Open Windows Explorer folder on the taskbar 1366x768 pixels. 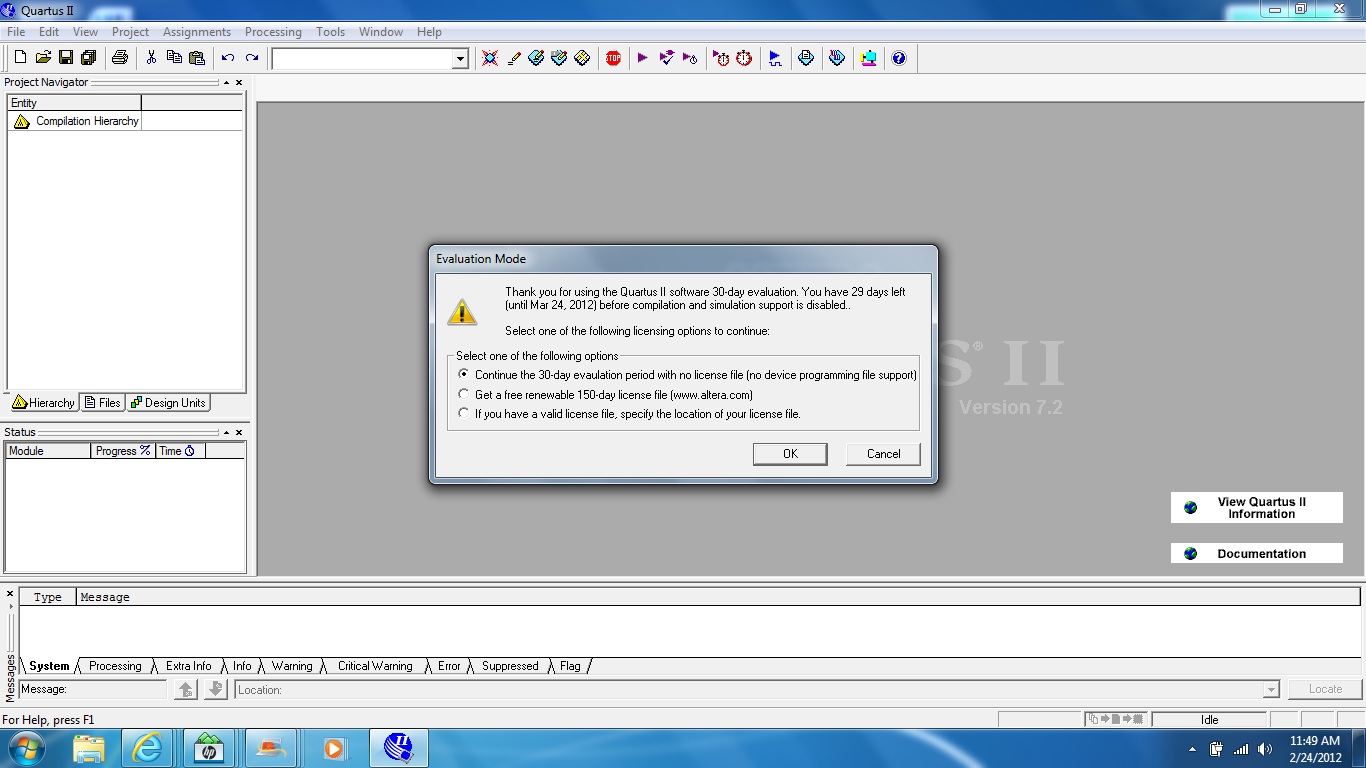pos(88,748)
